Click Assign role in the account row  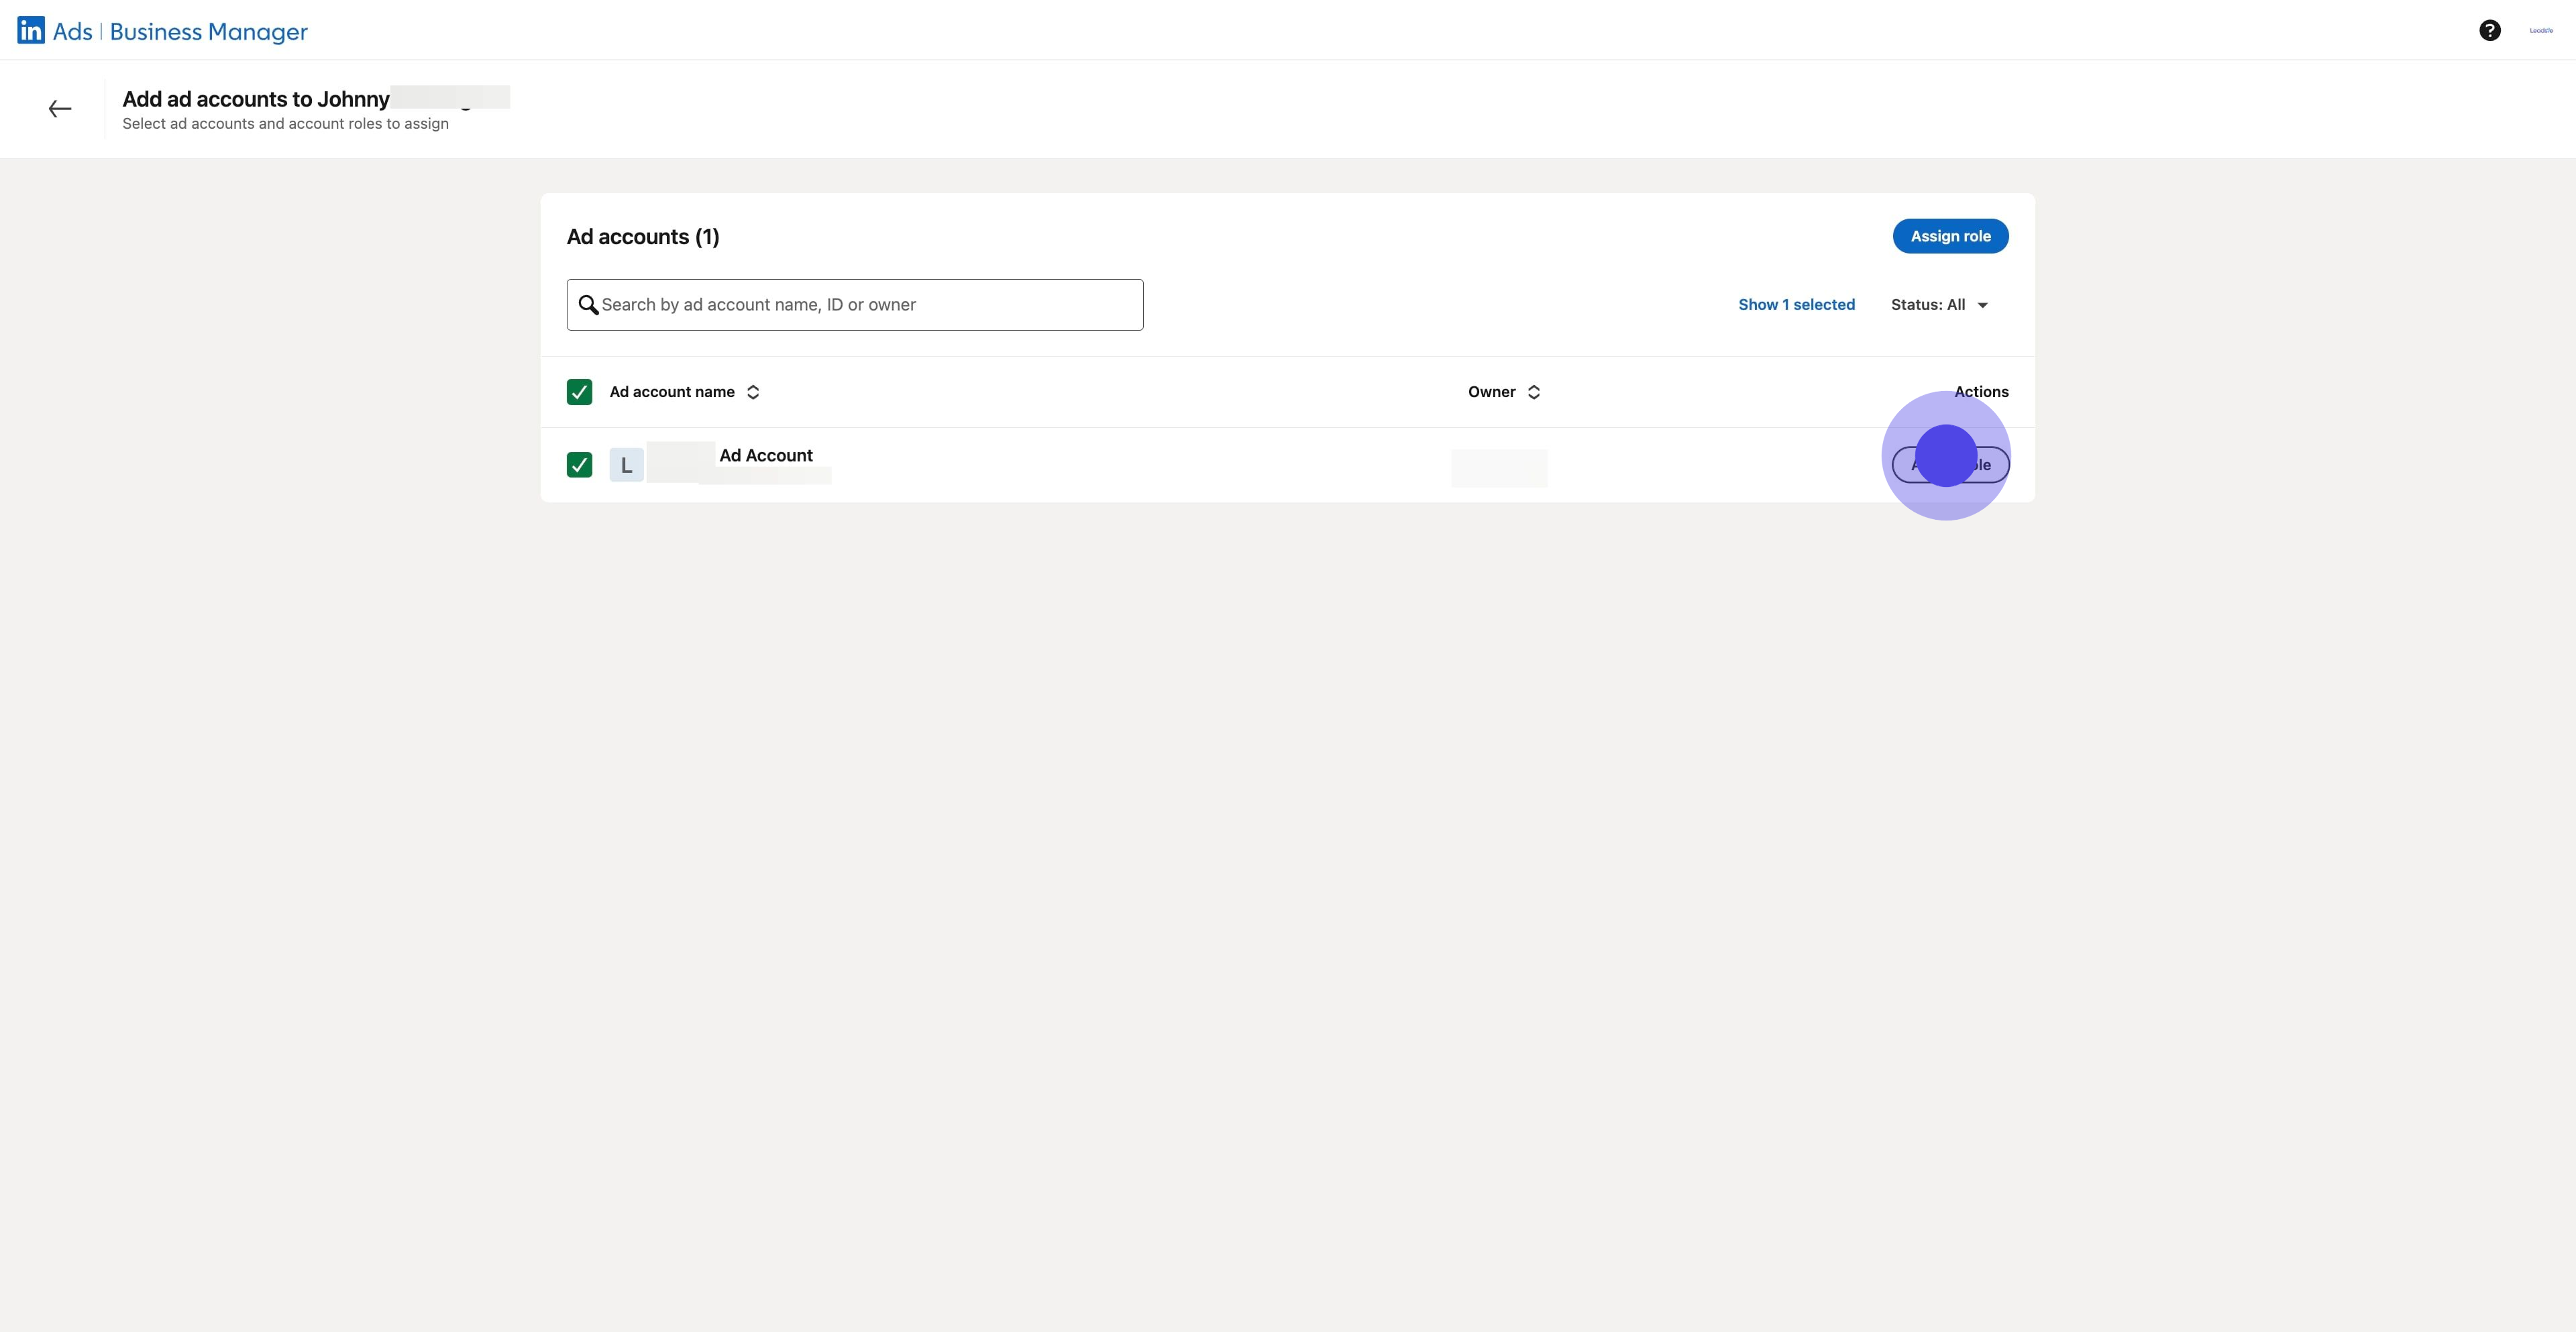click(1950, 465)
